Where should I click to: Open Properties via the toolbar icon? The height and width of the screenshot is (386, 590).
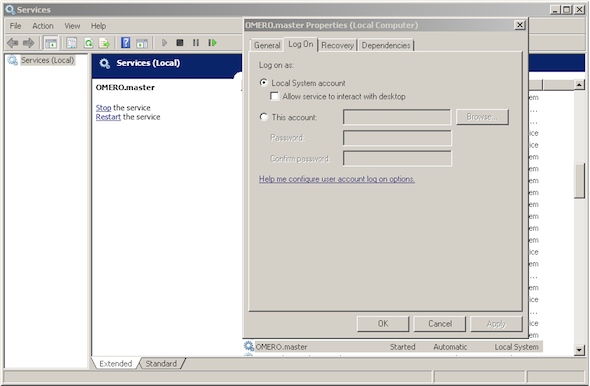pos(71,43)
